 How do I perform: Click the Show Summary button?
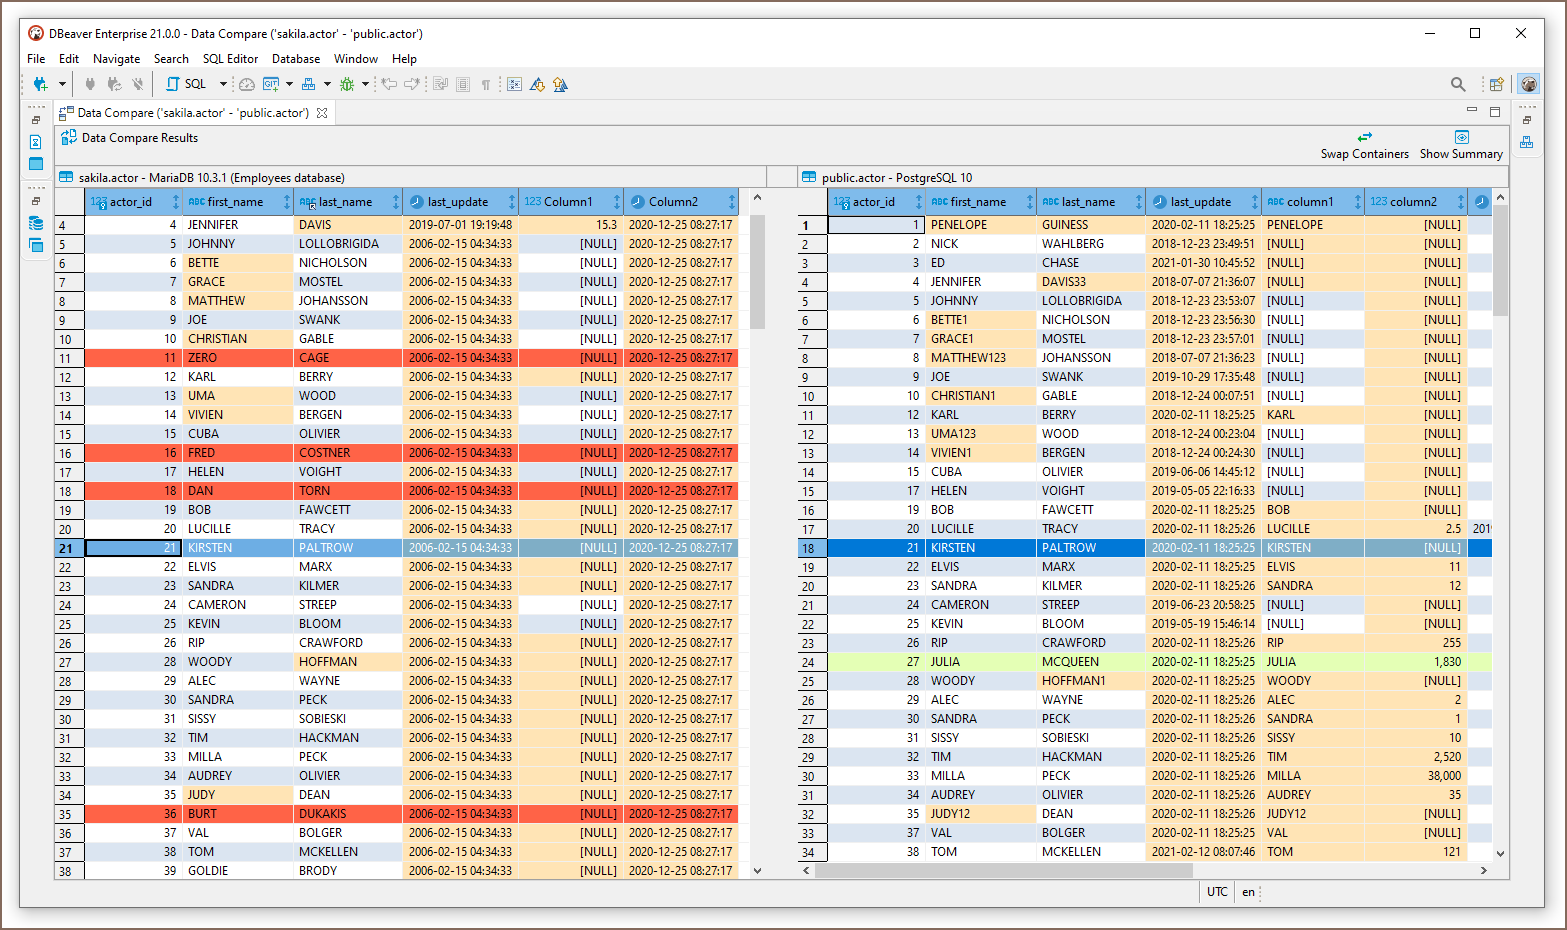point(1461,145)
